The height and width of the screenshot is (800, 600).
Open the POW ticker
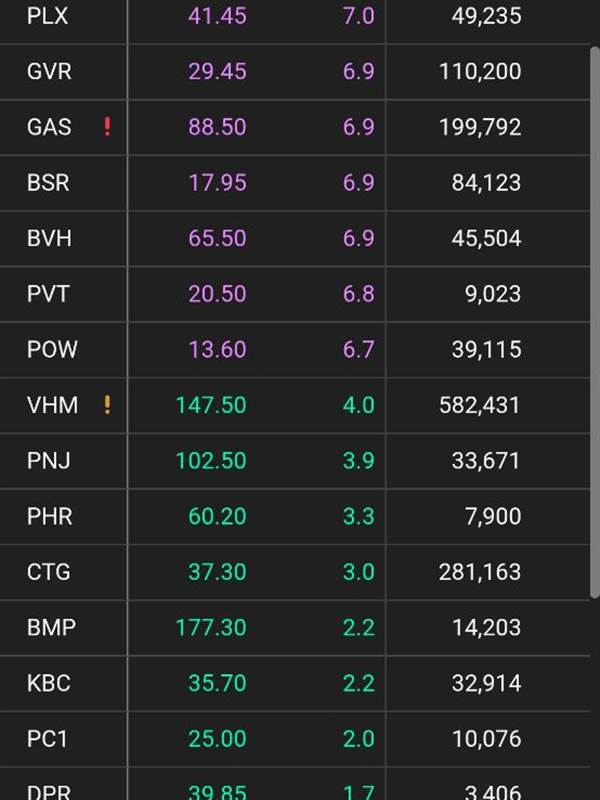click(52, 350)
